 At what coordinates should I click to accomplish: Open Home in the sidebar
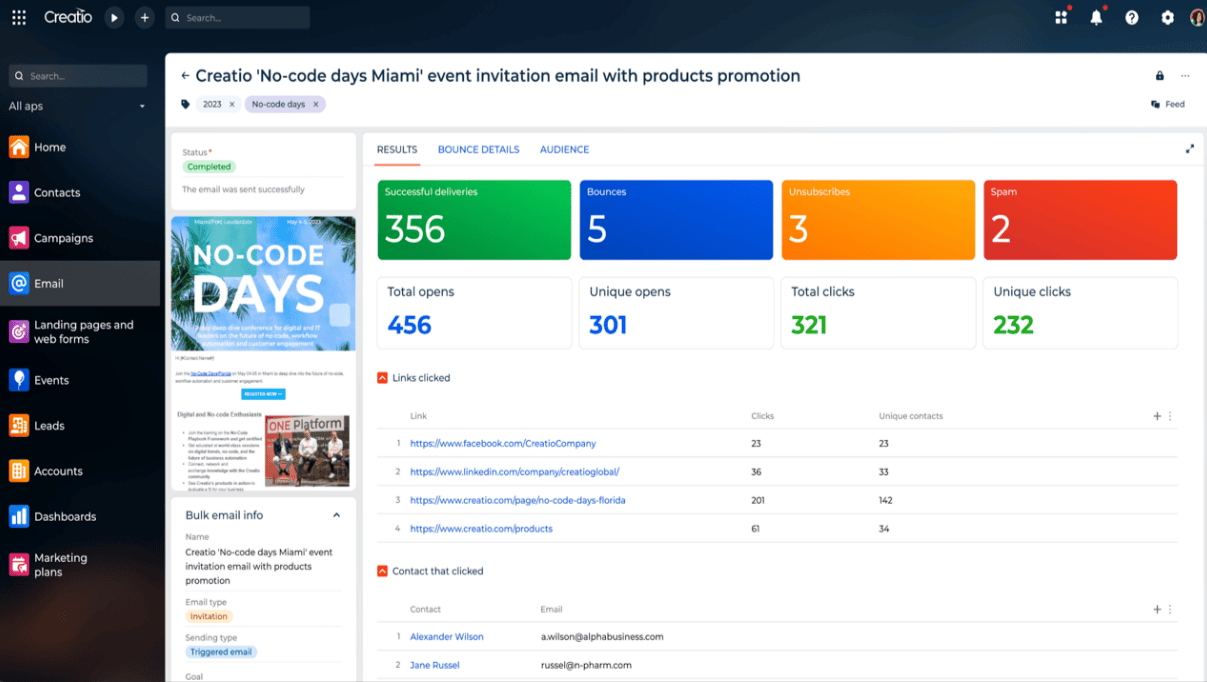80,147
